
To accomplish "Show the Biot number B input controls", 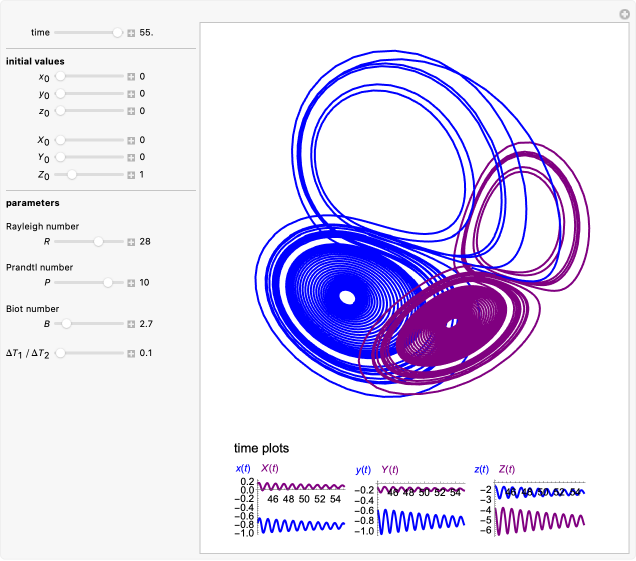I will [131, 324].
